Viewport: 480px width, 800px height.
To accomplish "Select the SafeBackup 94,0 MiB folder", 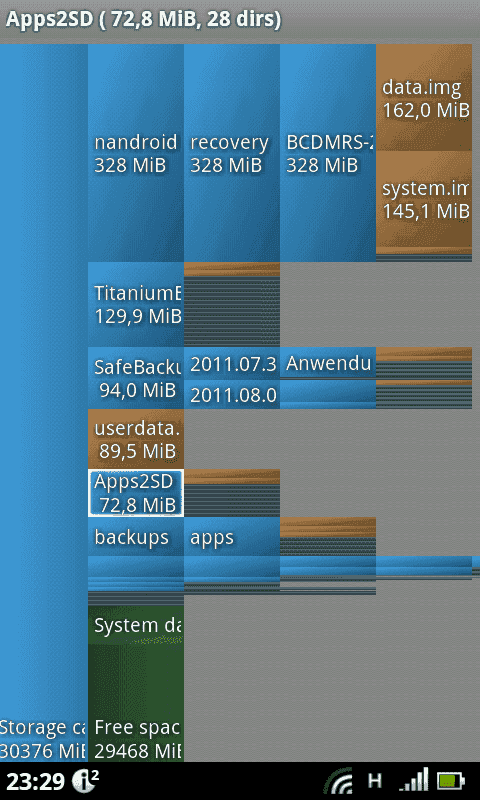I will click(x=136, y=378).
